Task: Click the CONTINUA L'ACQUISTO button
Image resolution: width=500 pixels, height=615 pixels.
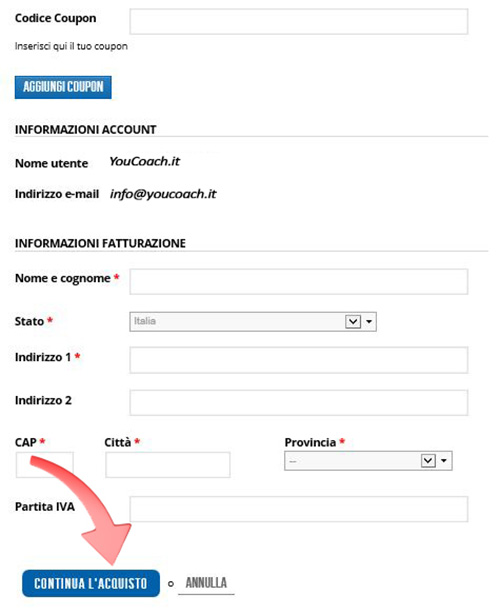Action: click(x=91, y=583)
